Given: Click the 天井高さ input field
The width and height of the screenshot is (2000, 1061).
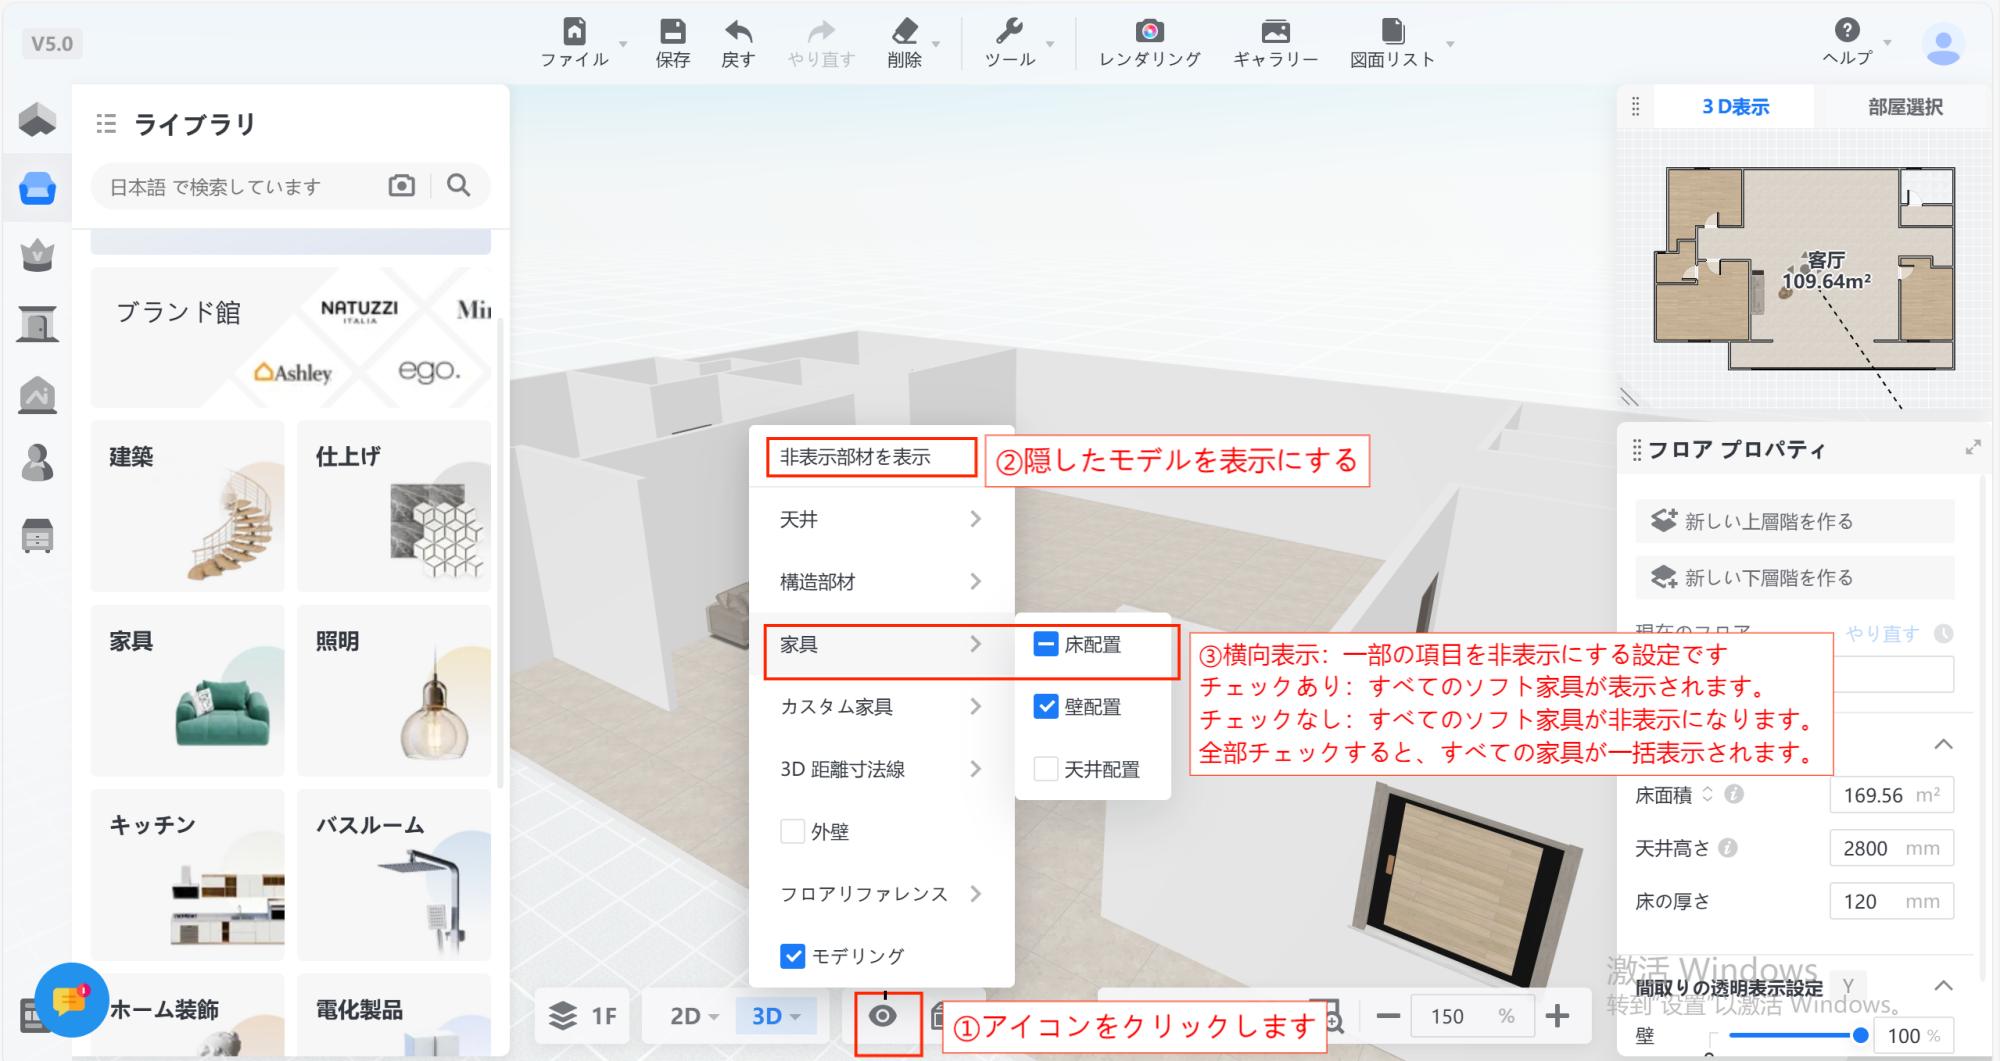Looking at the screenshot, I should click(1891, 848).
